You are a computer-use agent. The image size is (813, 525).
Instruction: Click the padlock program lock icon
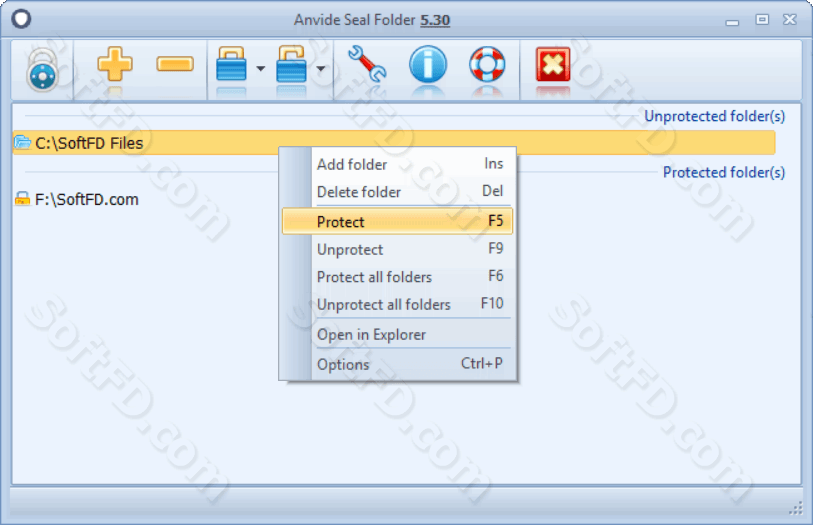[42, 70]
